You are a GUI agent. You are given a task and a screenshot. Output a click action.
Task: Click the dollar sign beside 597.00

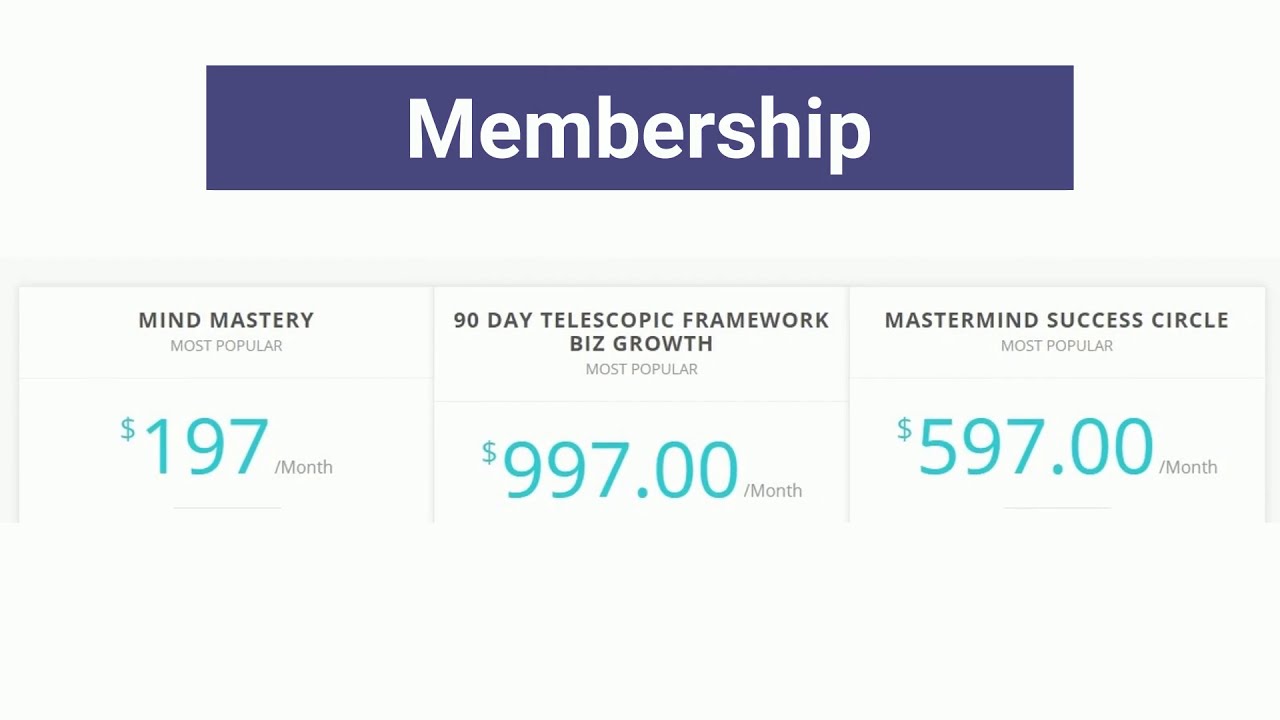point(904,429)
